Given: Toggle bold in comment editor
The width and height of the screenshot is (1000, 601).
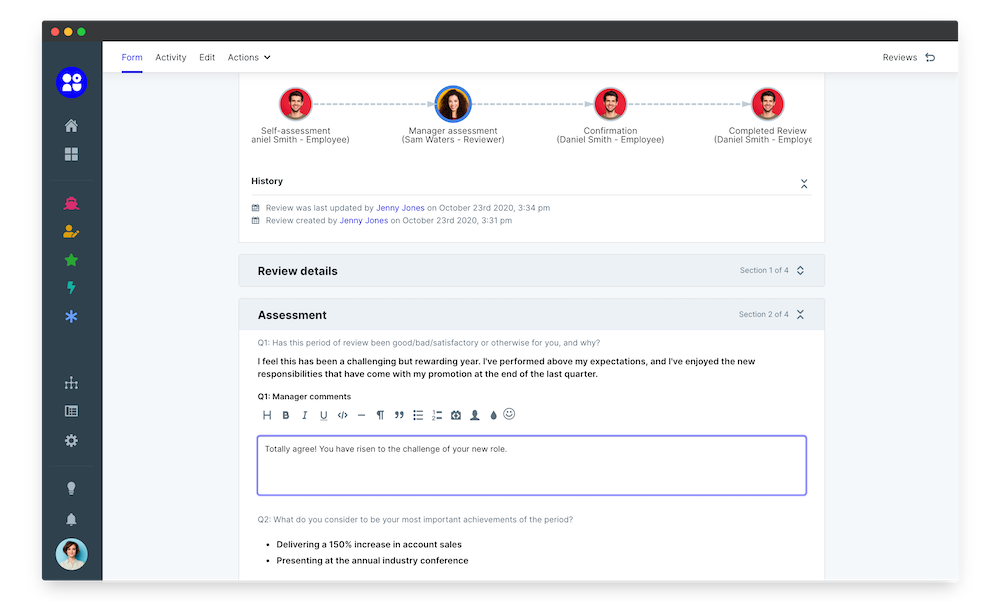Looking at the screenshot, I should (x=286, y=415).
